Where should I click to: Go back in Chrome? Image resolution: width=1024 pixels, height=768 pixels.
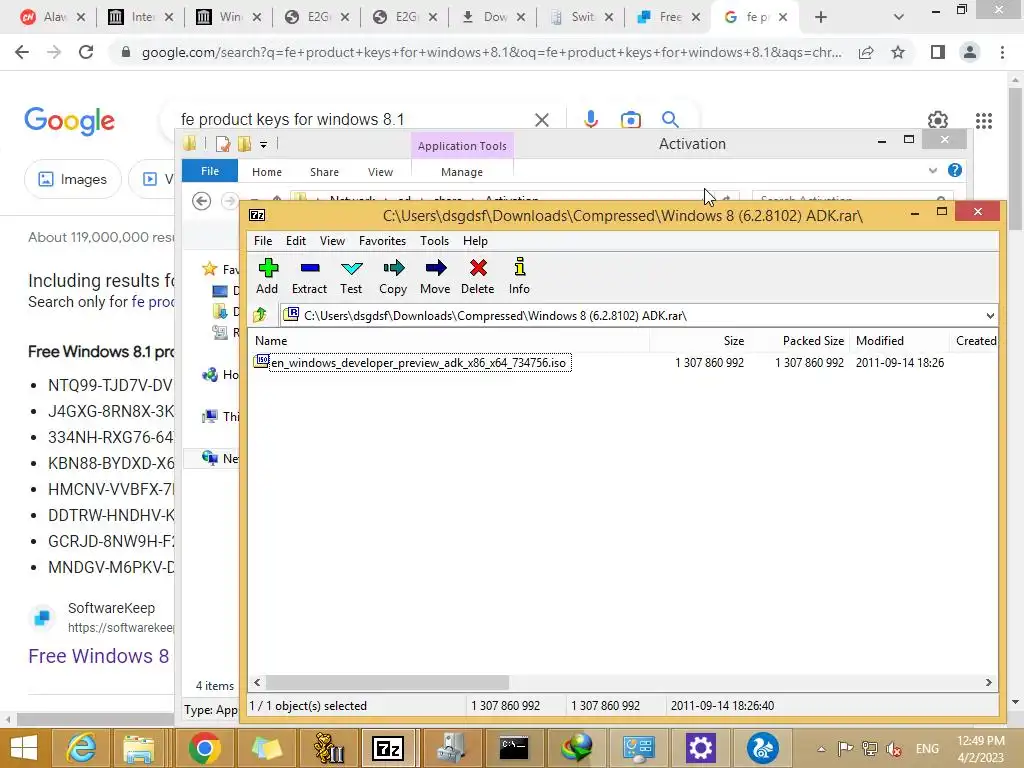22,52
